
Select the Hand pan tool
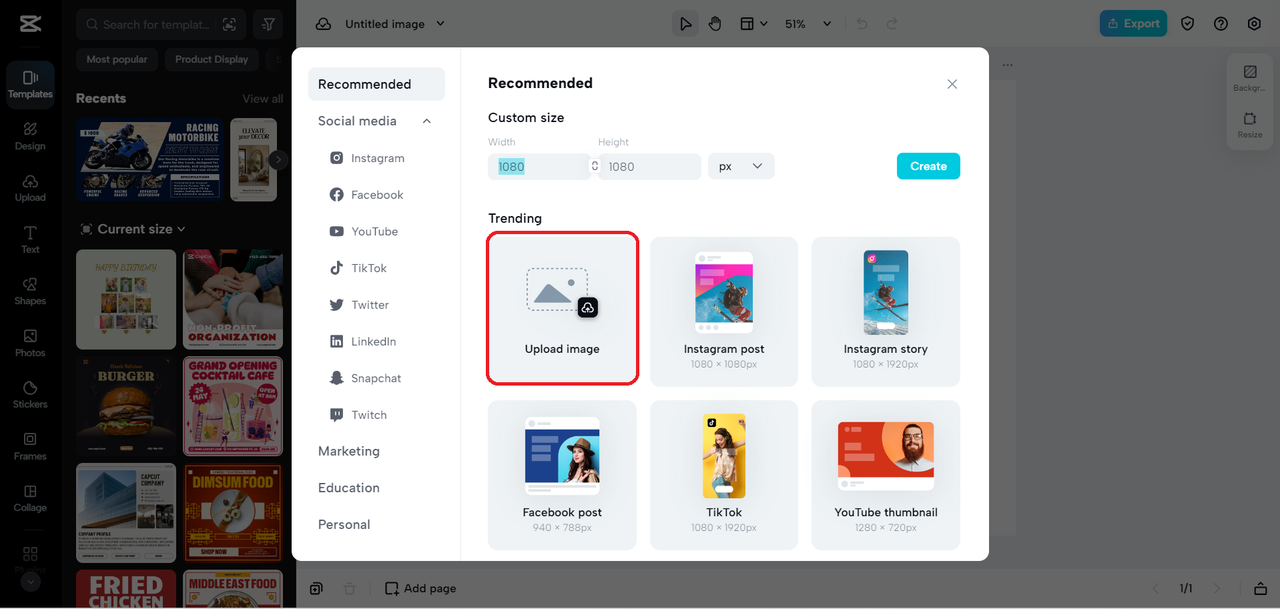tap(716, 23)
